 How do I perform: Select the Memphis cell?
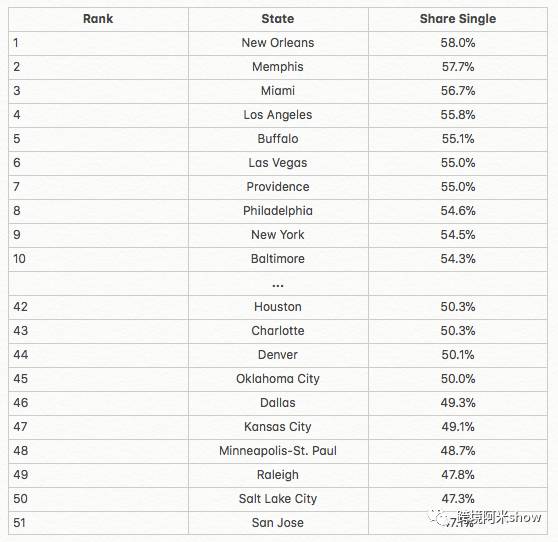click(x=278, y=67)
